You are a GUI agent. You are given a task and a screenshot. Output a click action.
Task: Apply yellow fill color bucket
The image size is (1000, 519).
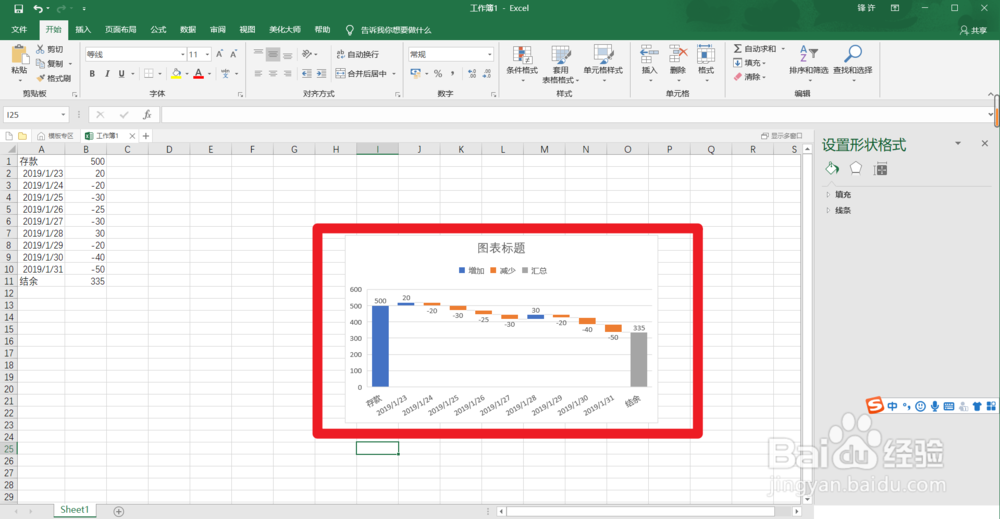176,74
